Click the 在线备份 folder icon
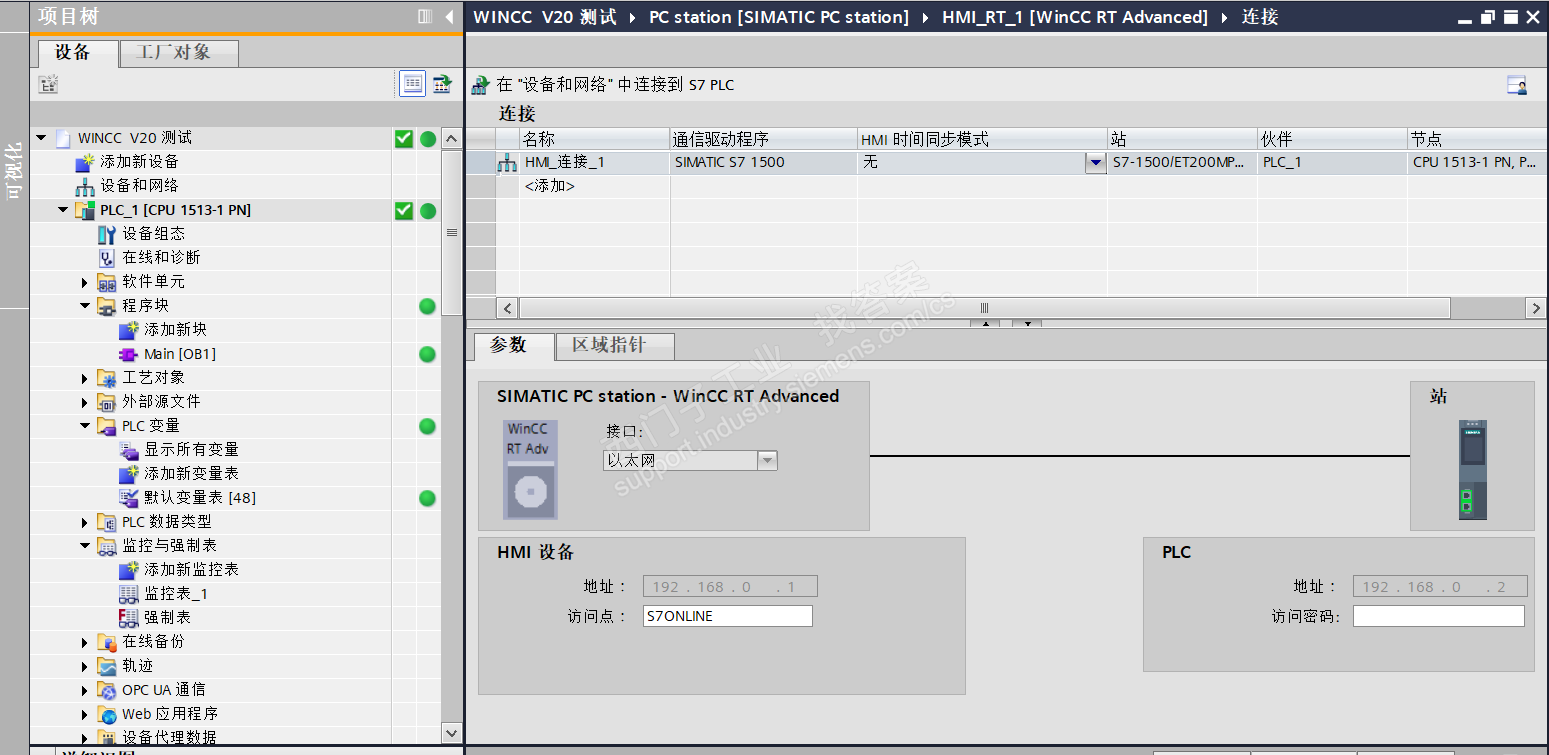This screenshot has width=1549, height=755. point(107,642)
